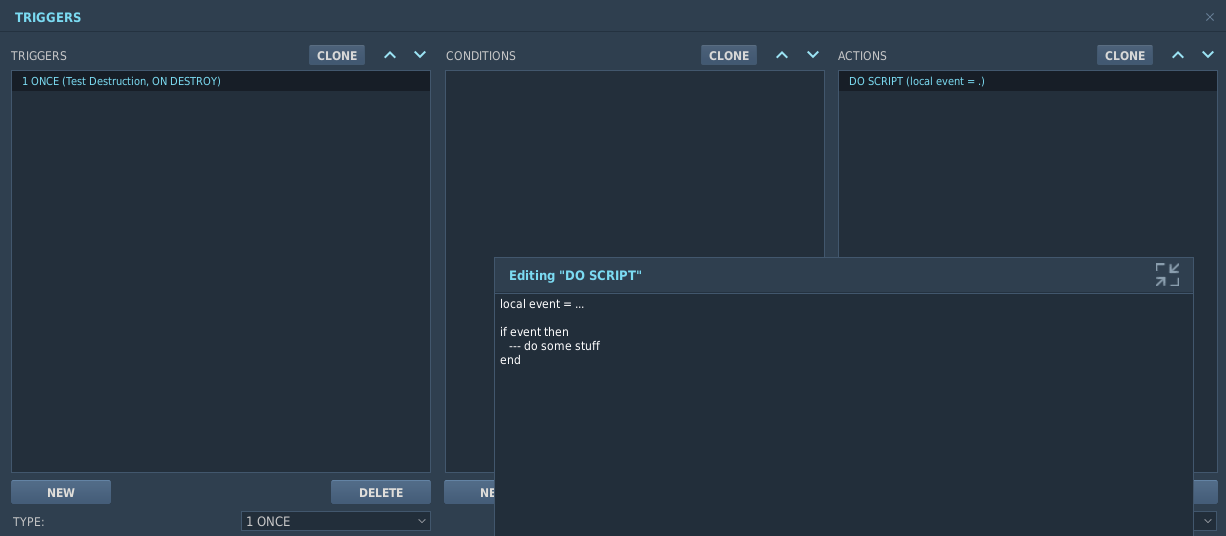1226x536 pixels.
Task: Place cursor on 'local event = ...' line
Action: pos(542,304)
